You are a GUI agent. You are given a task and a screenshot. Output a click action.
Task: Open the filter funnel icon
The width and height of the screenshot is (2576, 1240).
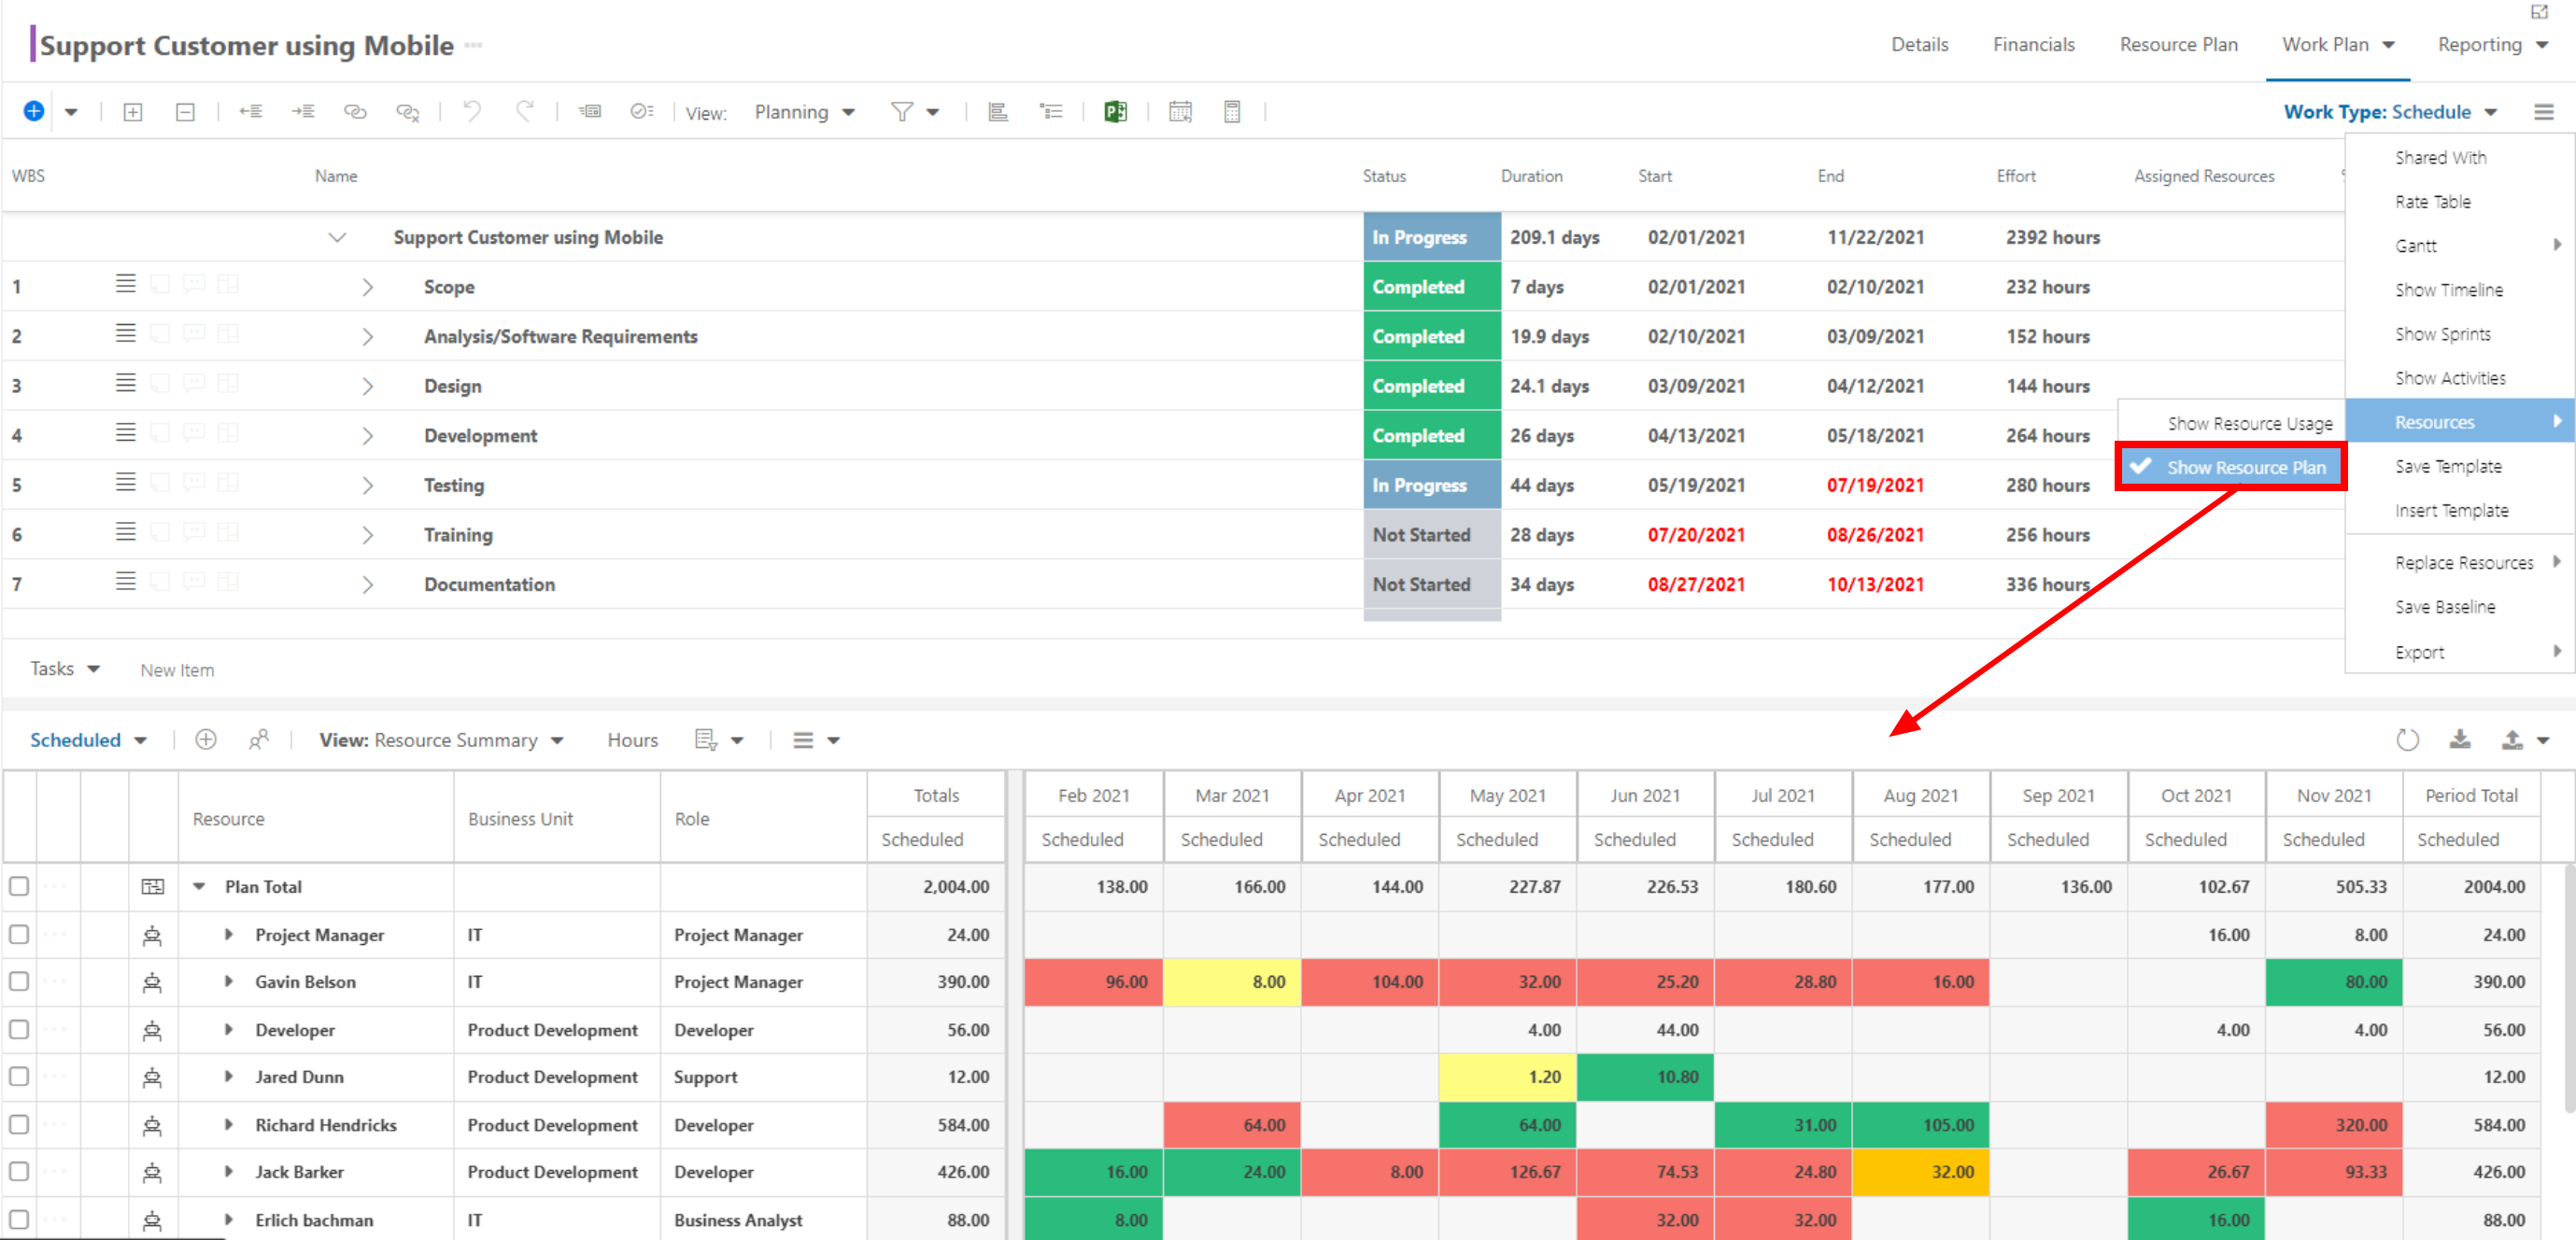903,112
